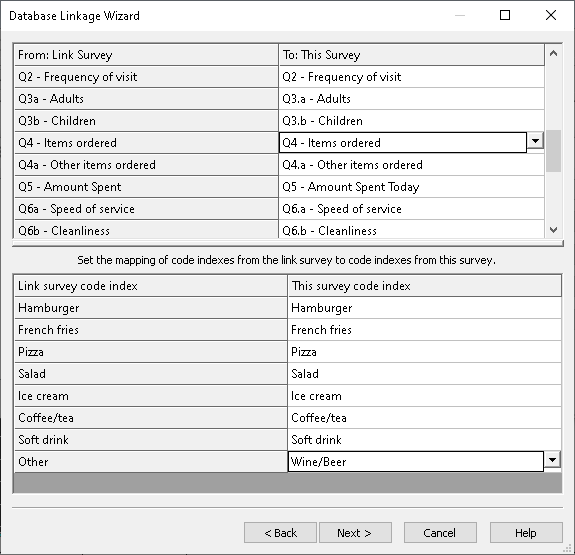The height and width of the screenshot is (555, 575).
Task: Open the Wine/Beer code index dropdown arrow
Action: [552, 460]
